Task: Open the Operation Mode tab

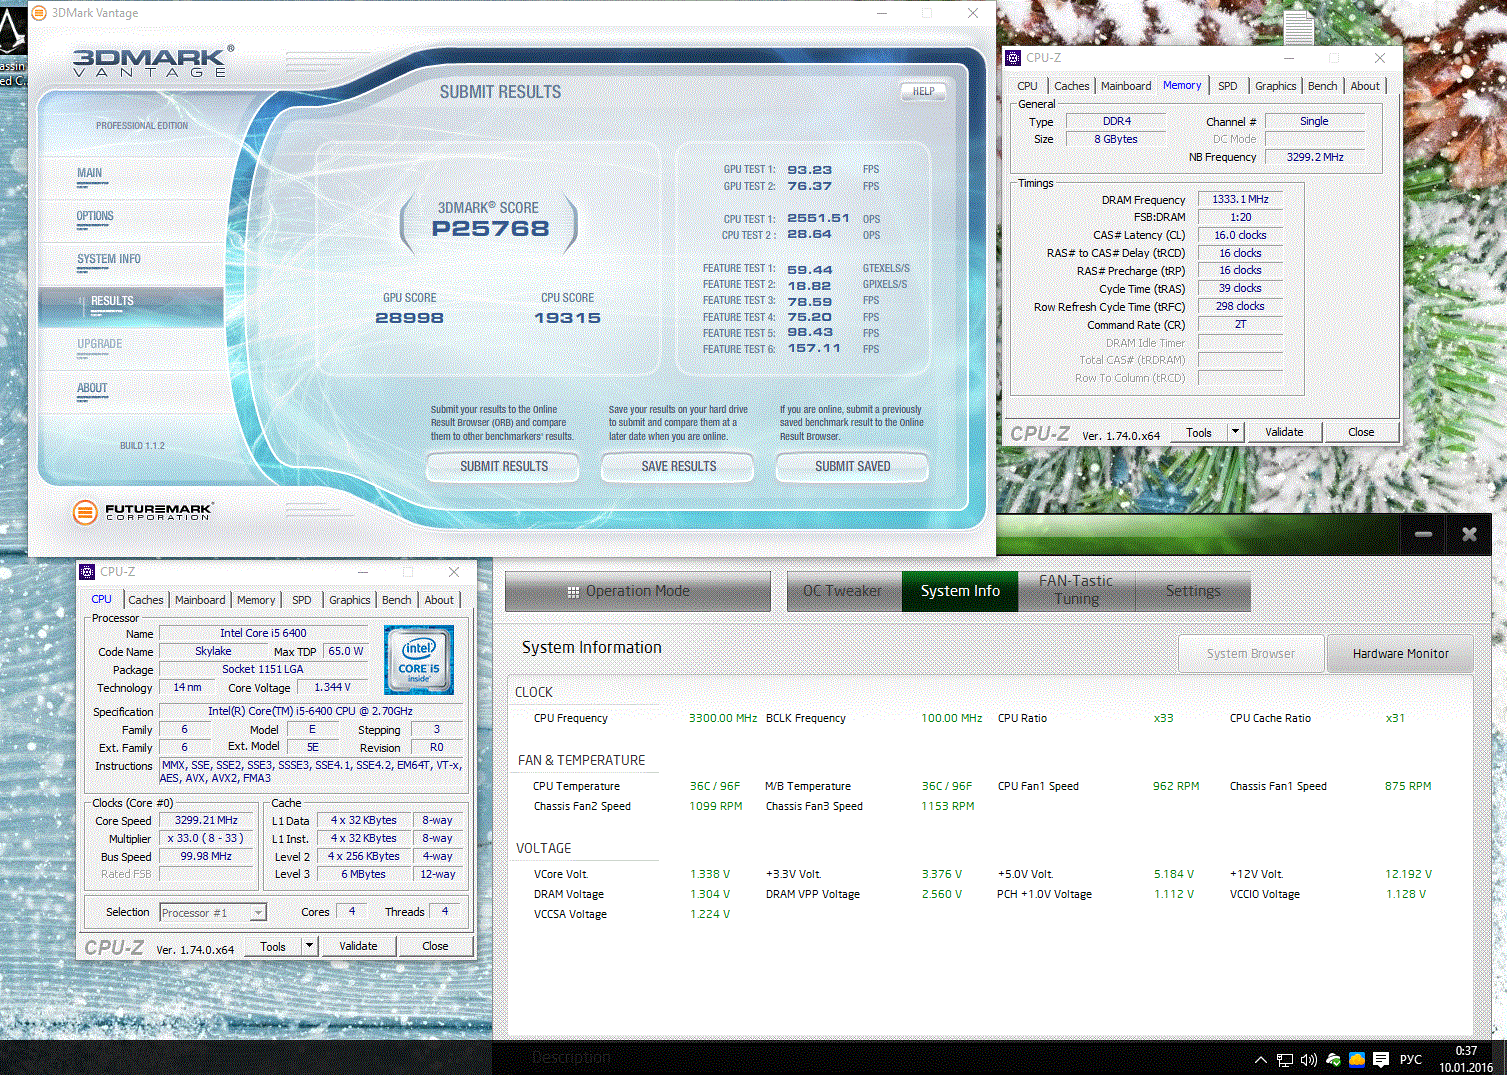Action: pos(638,591)
